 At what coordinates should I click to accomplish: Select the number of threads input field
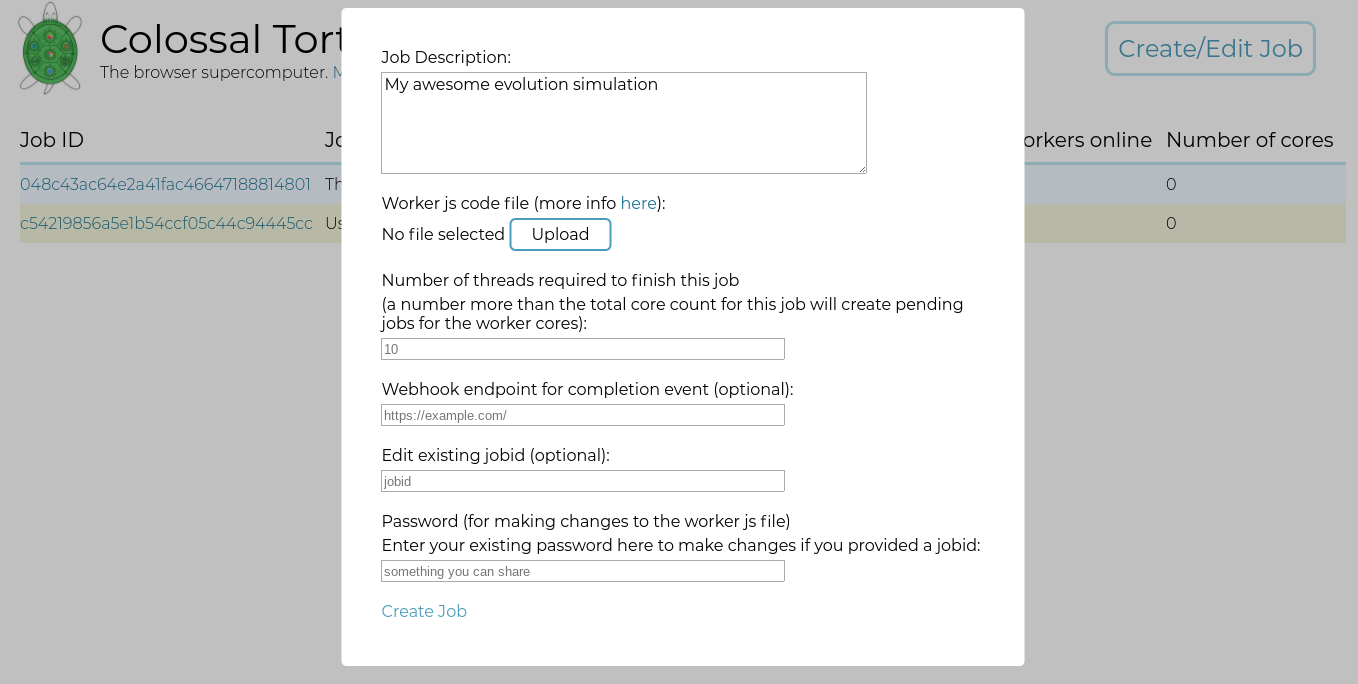pyautogui.click(x=583, y=349)
